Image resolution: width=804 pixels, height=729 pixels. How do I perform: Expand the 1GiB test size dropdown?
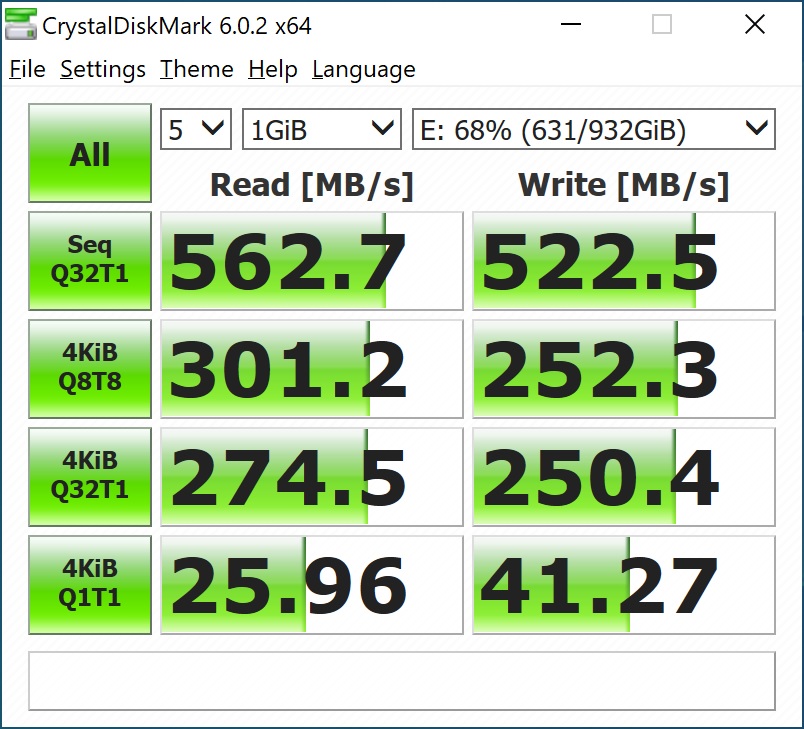(x=321, y=129)
